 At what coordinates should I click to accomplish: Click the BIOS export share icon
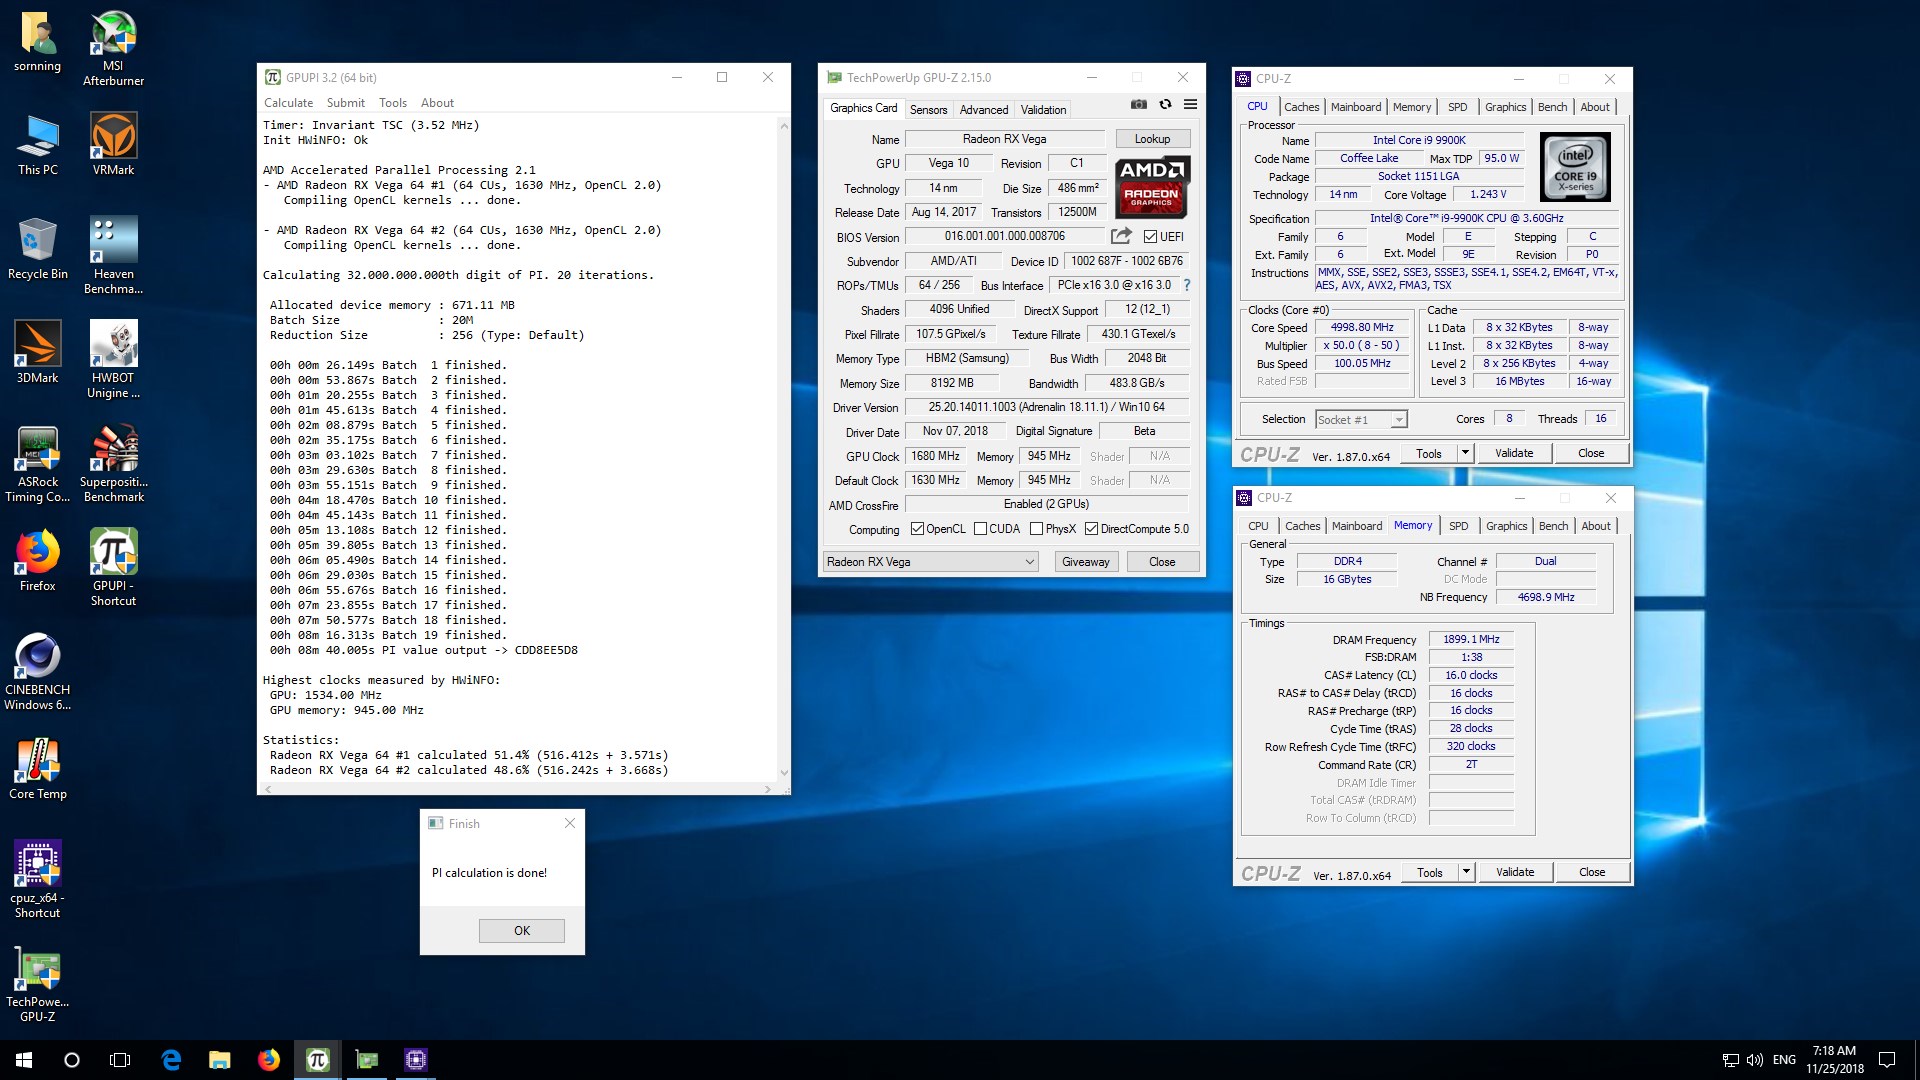(1121, 236)
